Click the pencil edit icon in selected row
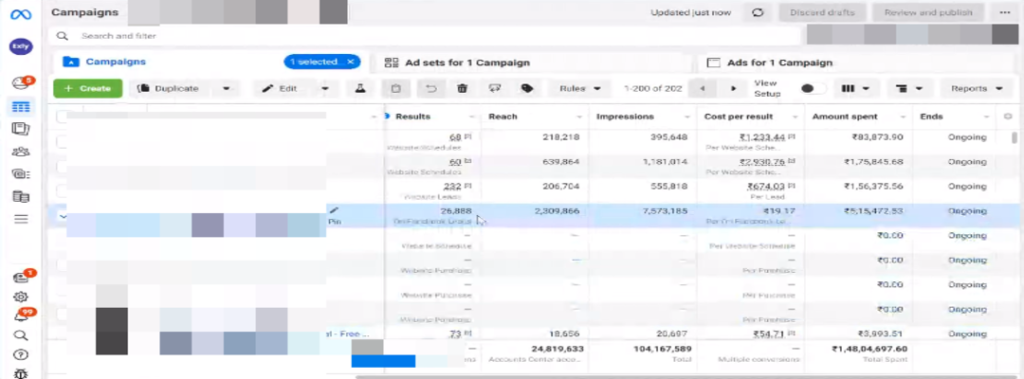Viewport: 1024px width, 379px height. 334,210
